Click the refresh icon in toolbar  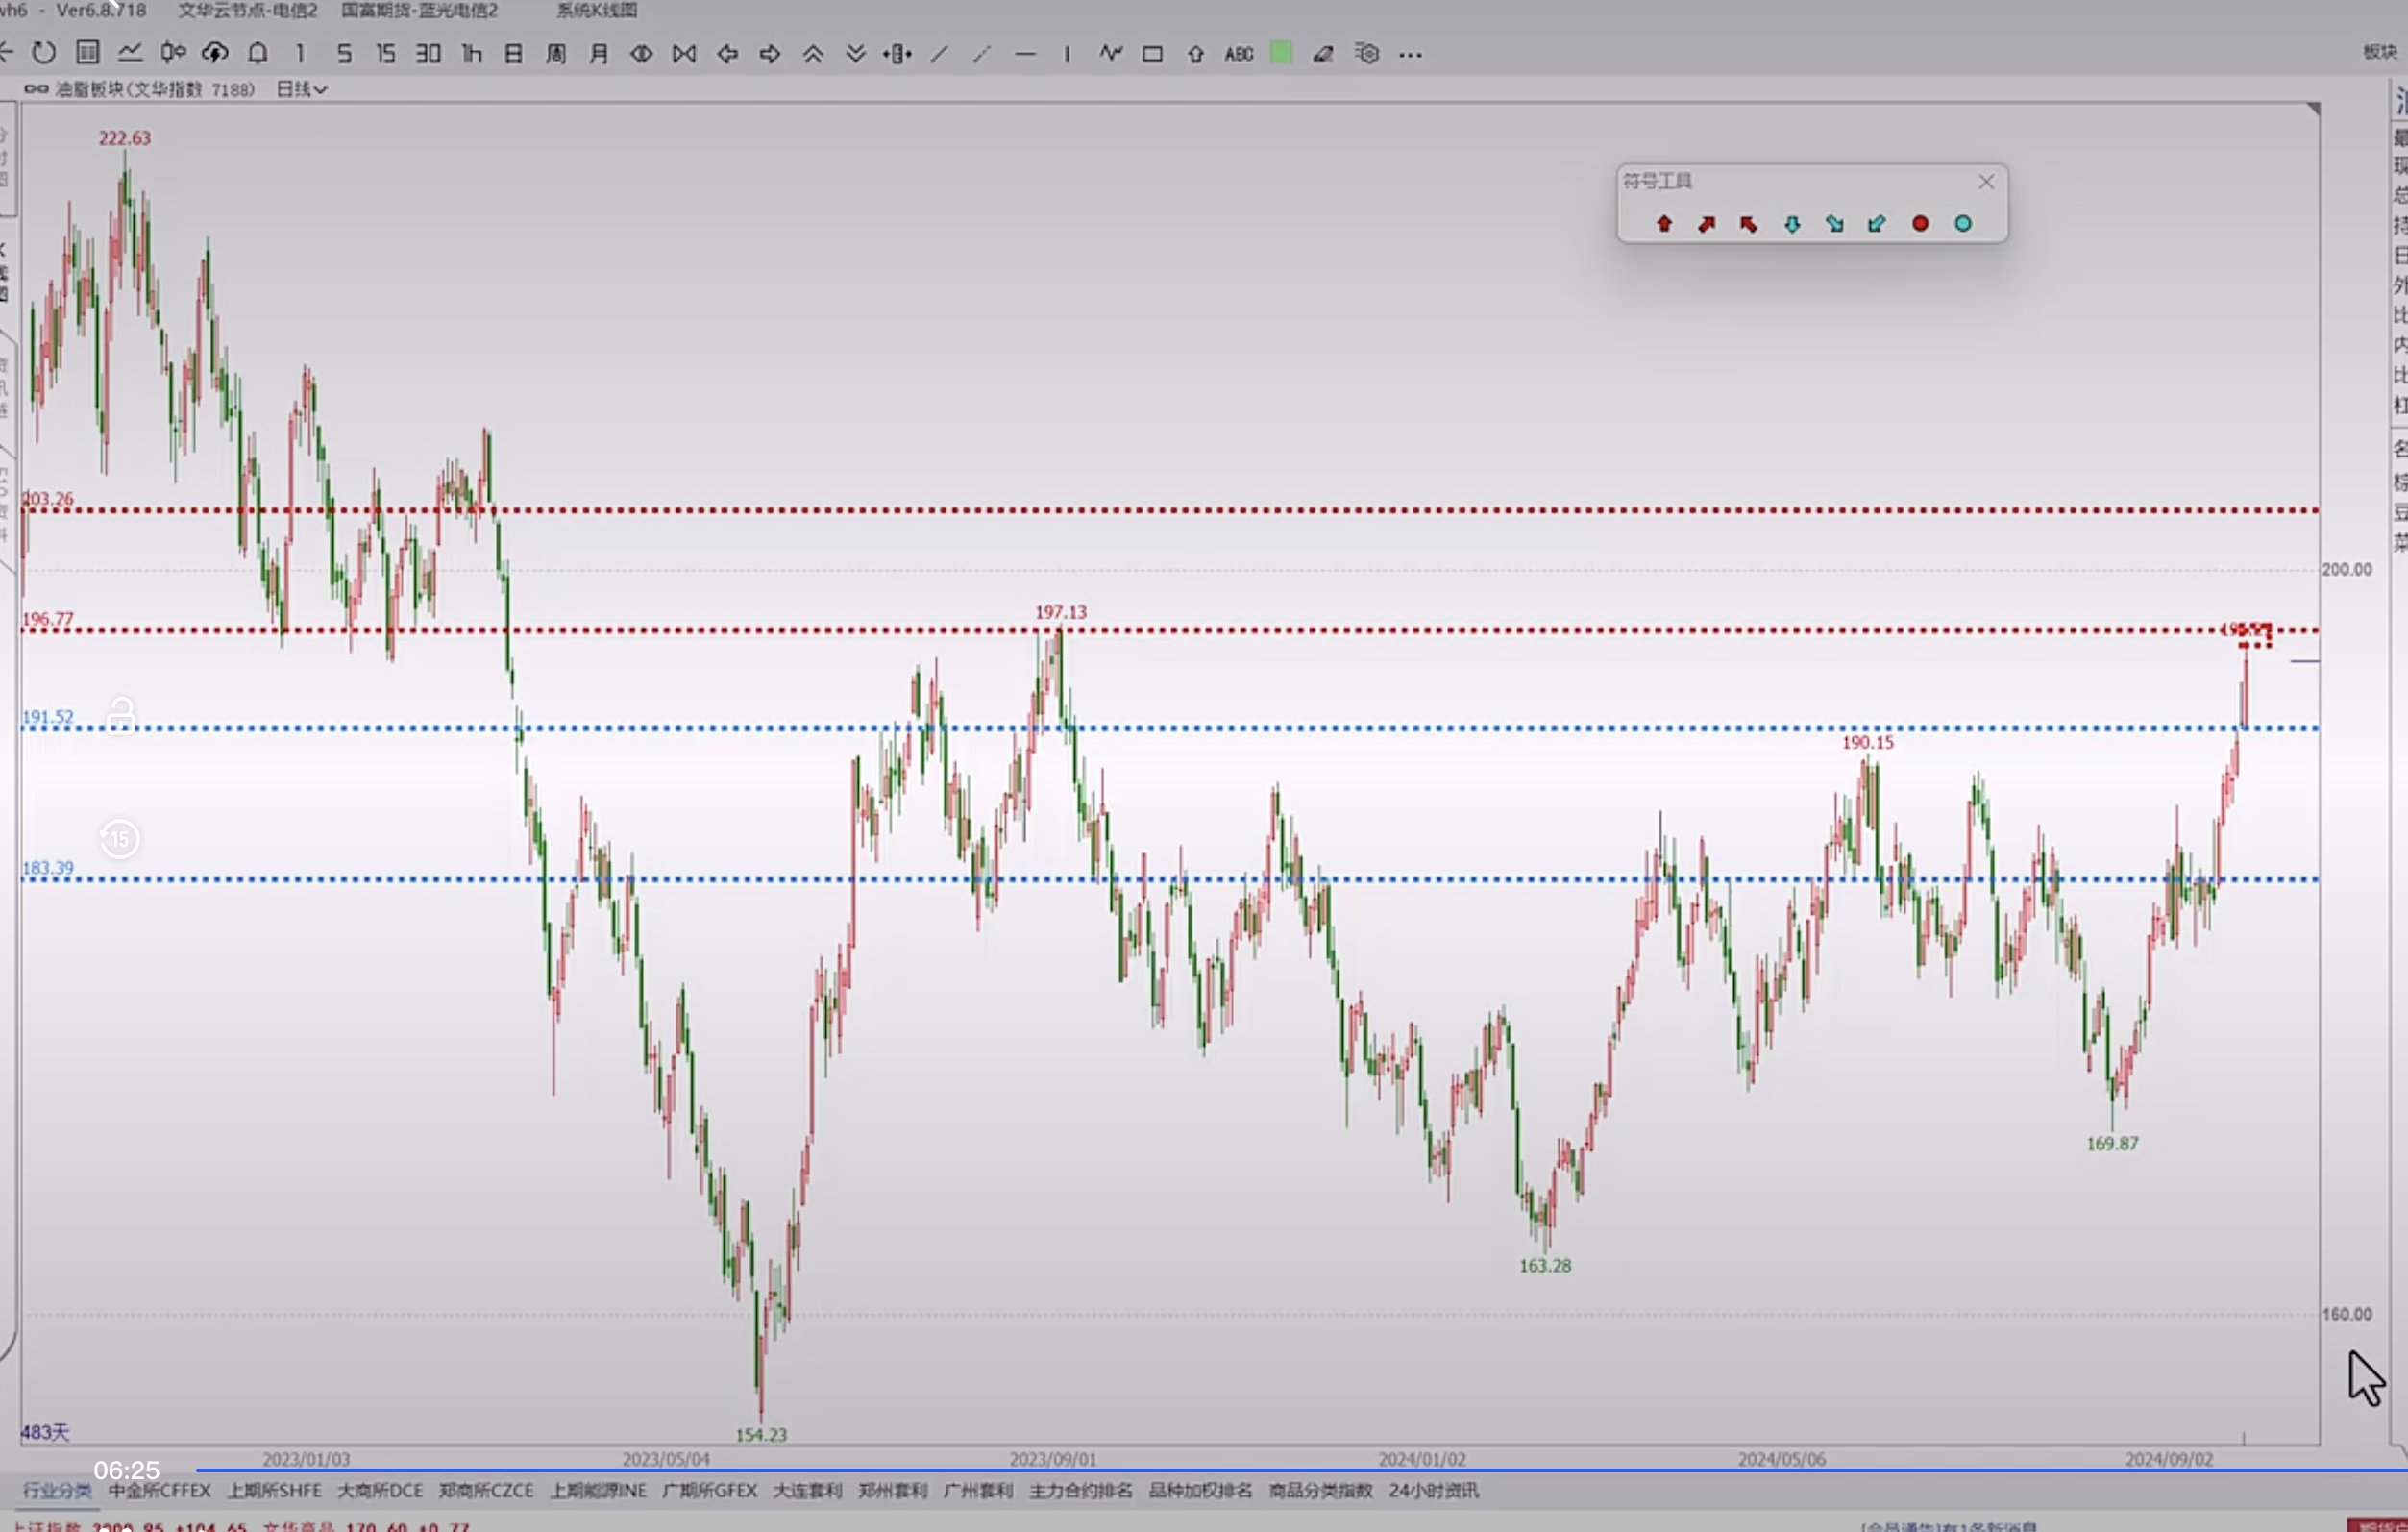(44, 54)
